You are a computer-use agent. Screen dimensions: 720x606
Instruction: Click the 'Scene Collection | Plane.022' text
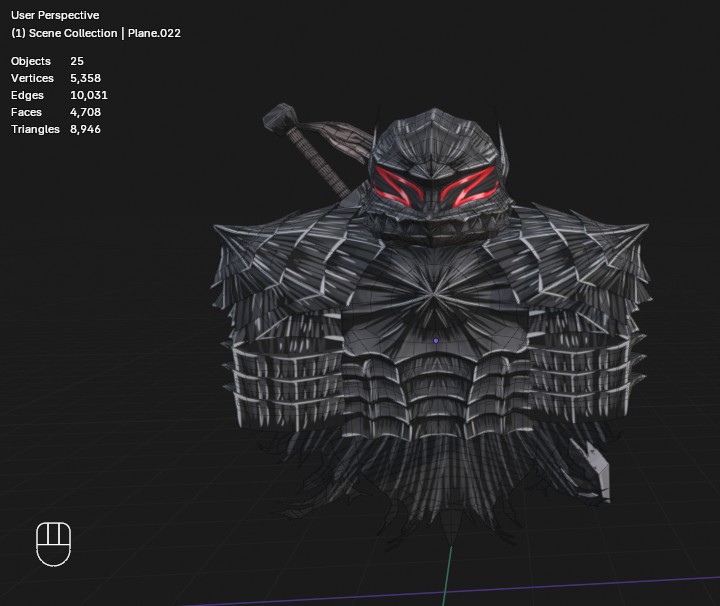[x=105, y=33]
